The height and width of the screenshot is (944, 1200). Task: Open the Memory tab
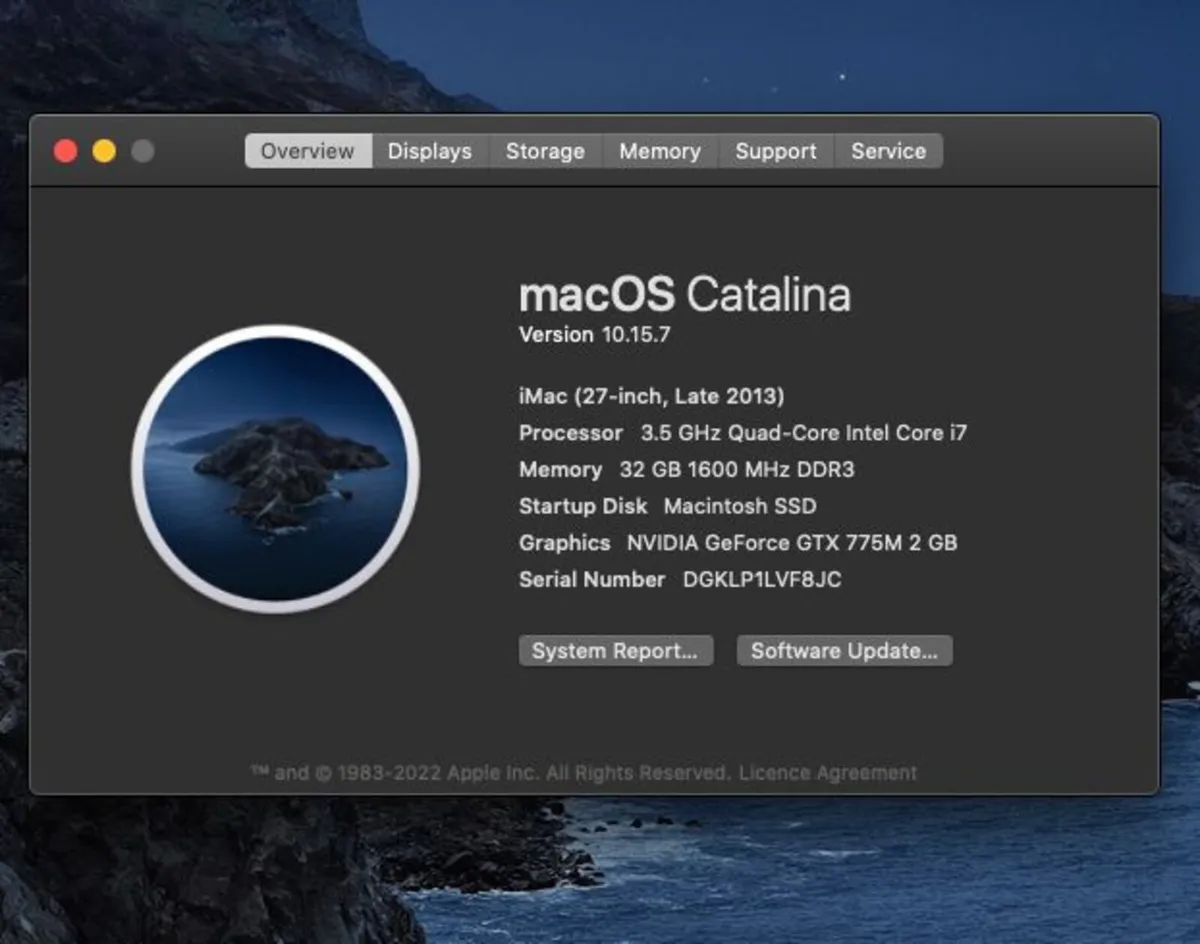(660, 151)
